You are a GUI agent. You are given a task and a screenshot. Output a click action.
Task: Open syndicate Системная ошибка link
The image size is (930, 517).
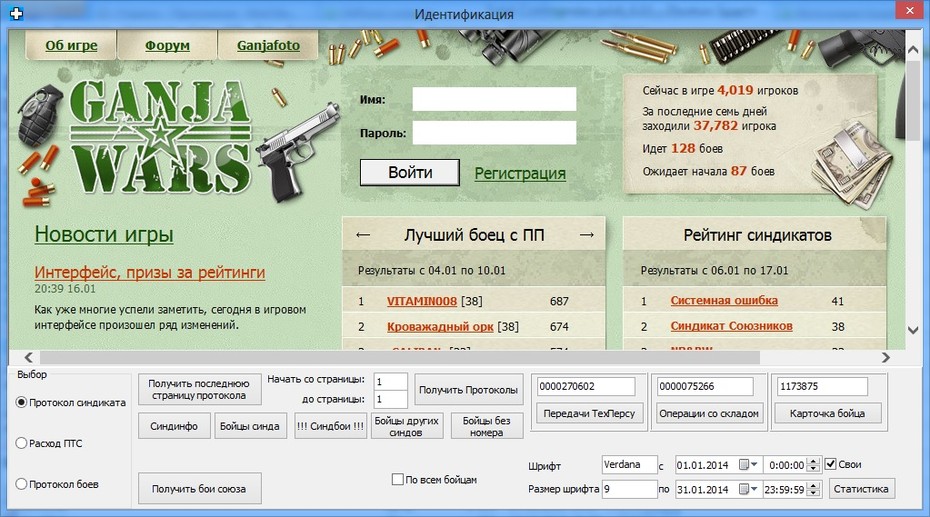coord(724,301)
